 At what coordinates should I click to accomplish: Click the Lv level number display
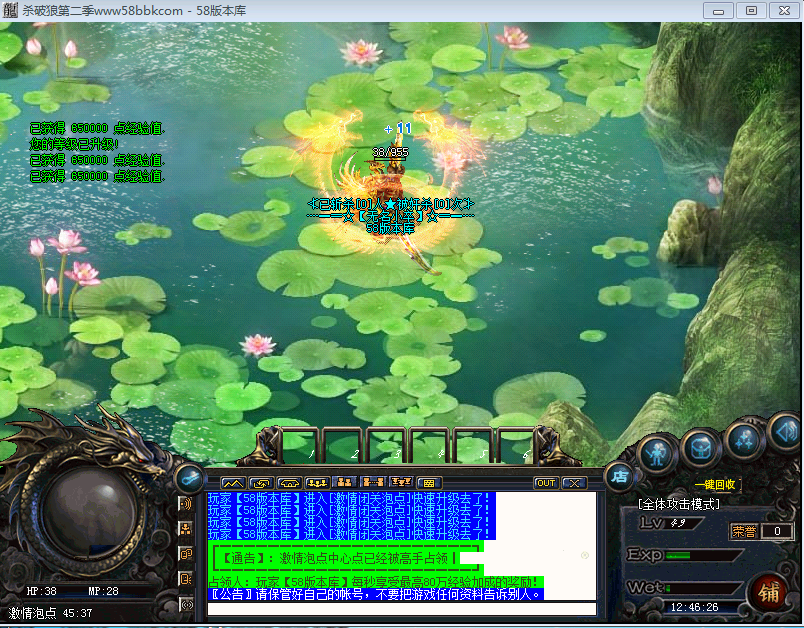point(678,523)
